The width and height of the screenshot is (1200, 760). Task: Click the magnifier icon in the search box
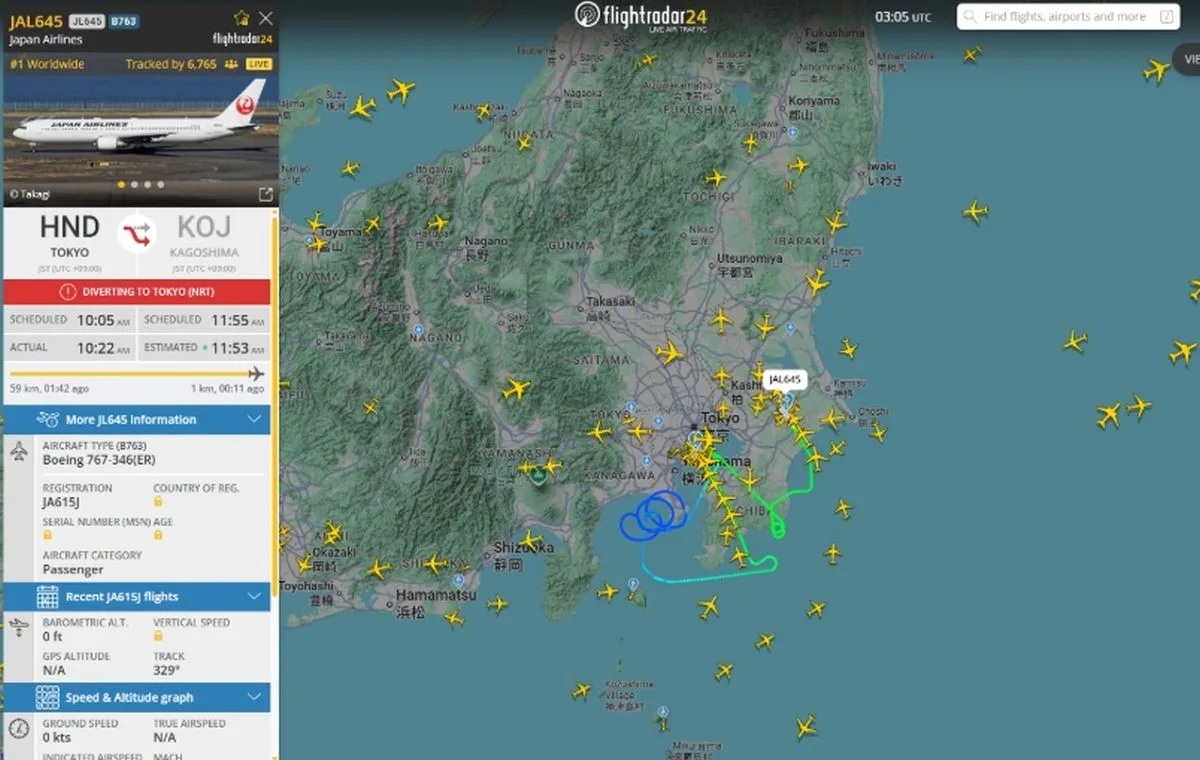pos(972,17)
